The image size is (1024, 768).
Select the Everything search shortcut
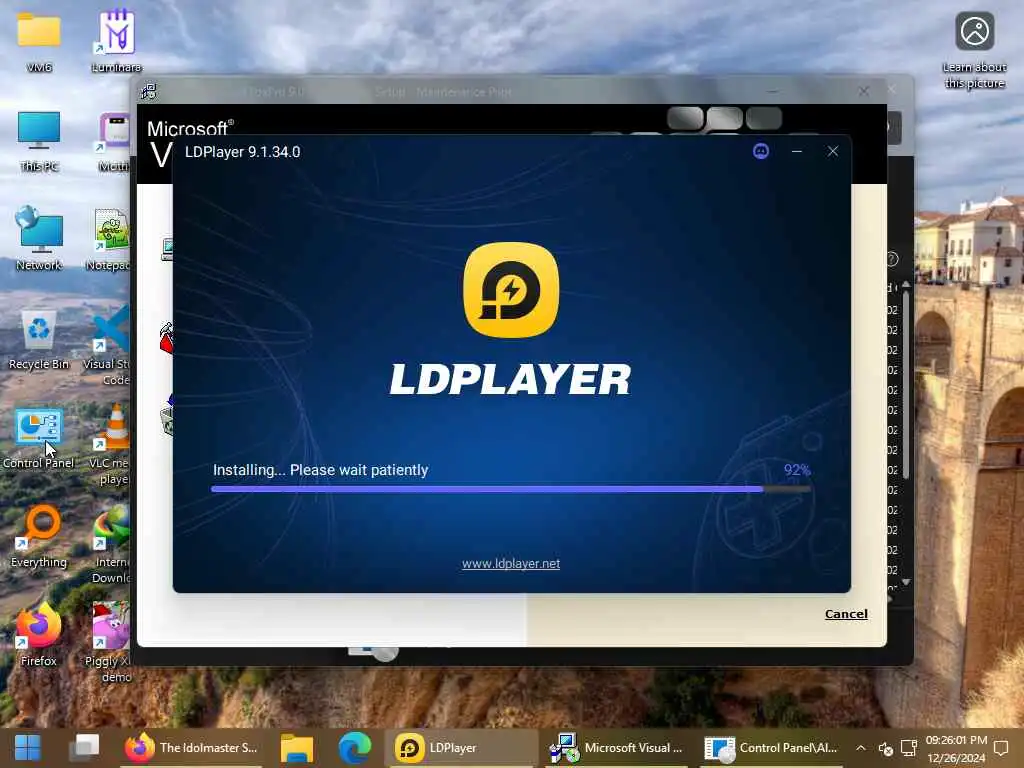pos(39,536)
